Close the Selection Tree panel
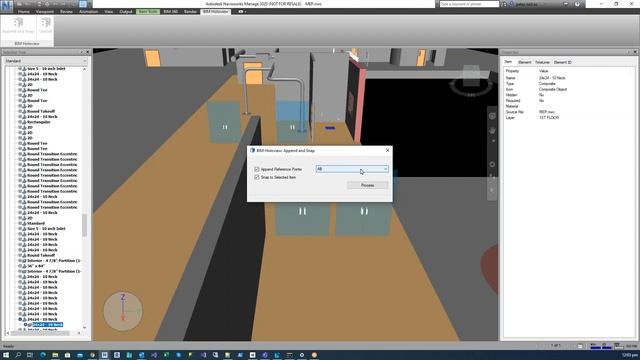Viewport: 640px width, 360px height. click(87, 52)
